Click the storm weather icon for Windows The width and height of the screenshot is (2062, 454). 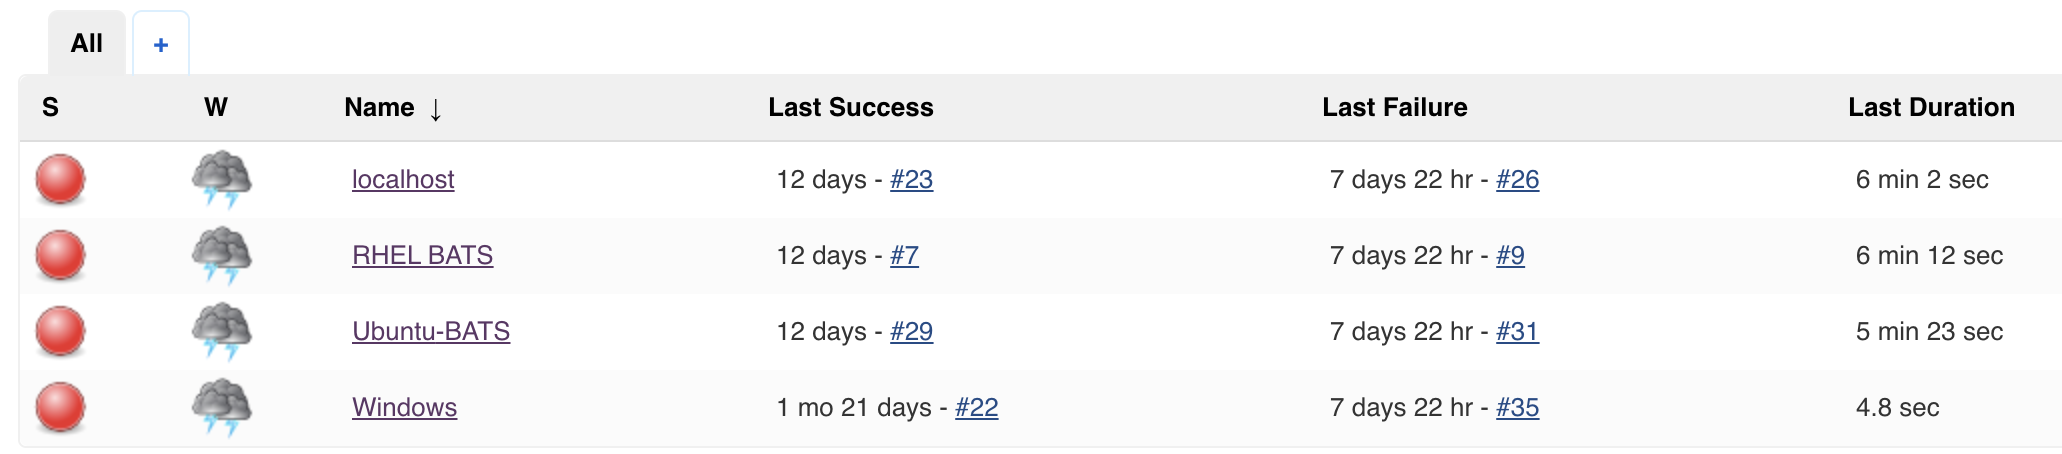(221, 407)
